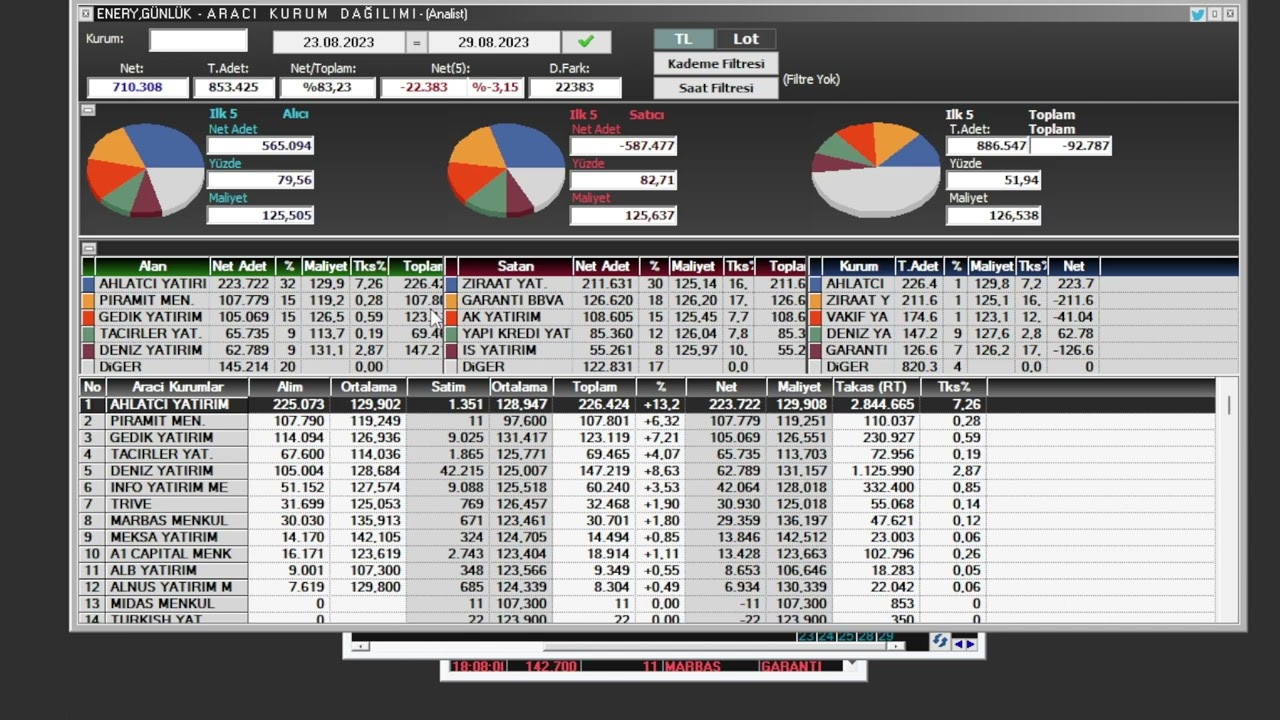Edit end date 29.08.2023

(x=494, y=42)
